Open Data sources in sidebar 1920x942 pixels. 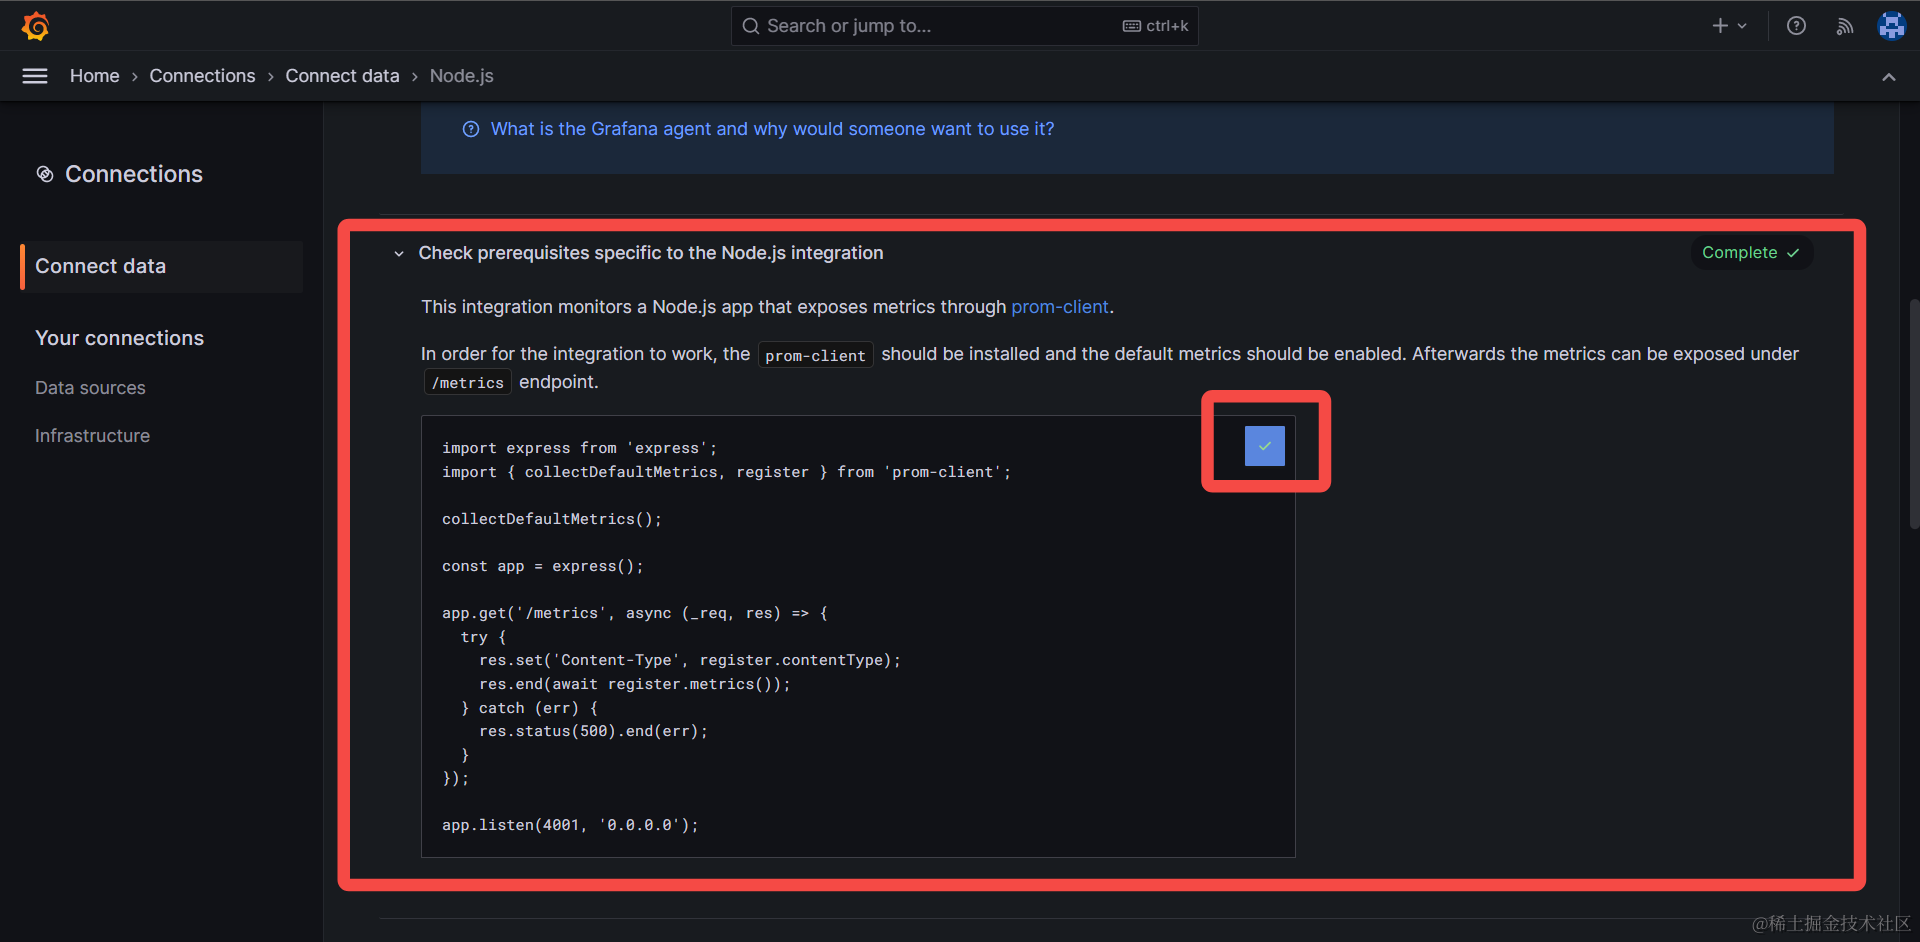click(90, 388)
